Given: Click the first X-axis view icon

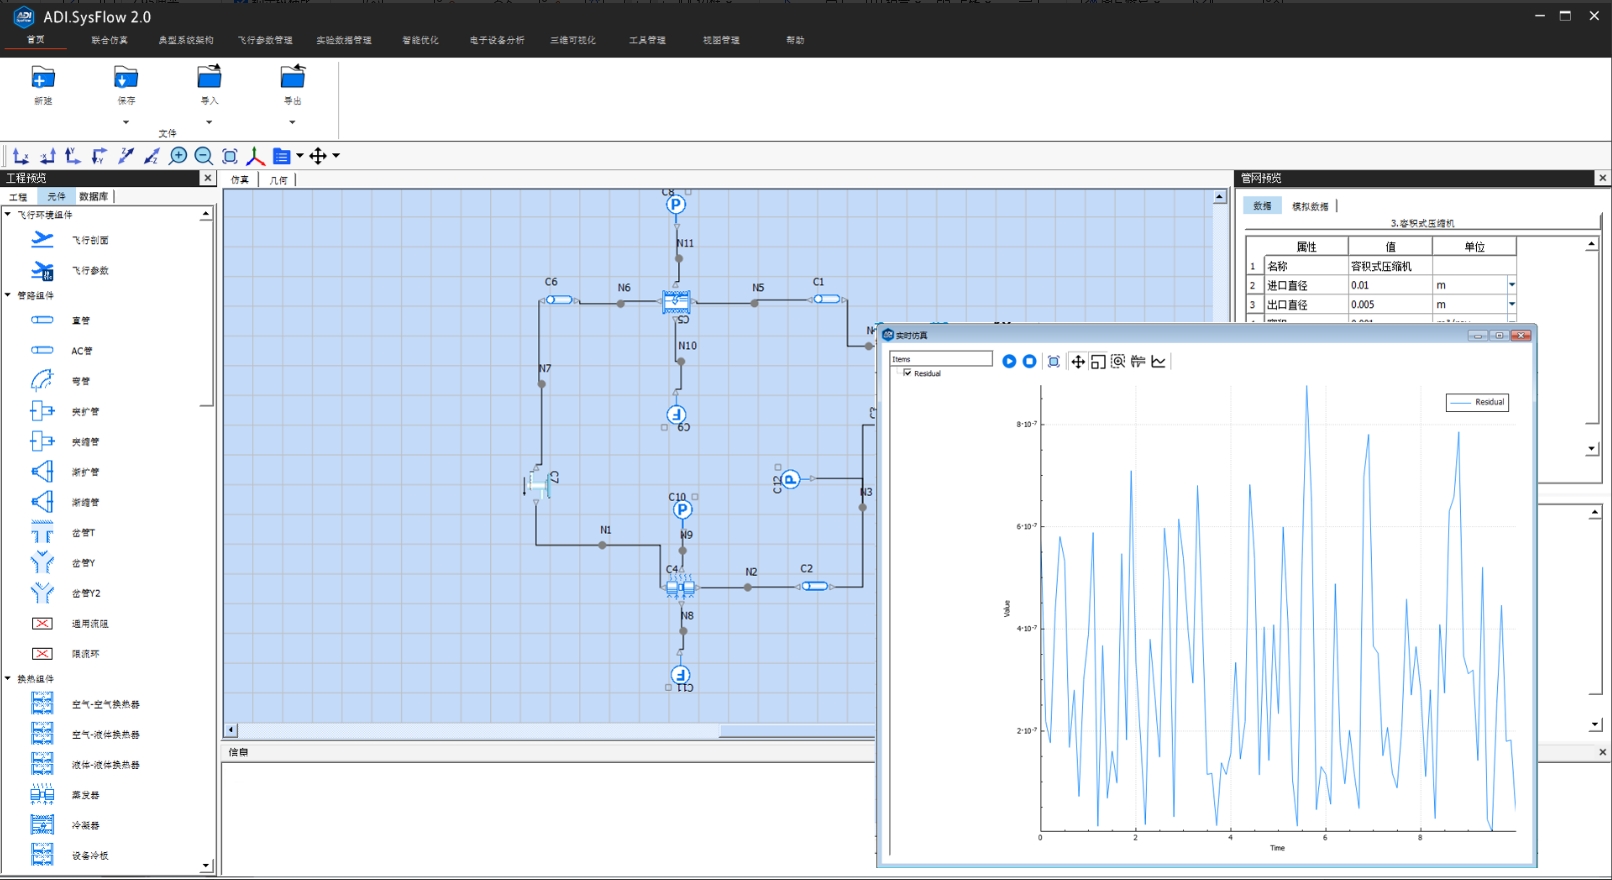Looking at the screenshot, I should pos(21,156).
